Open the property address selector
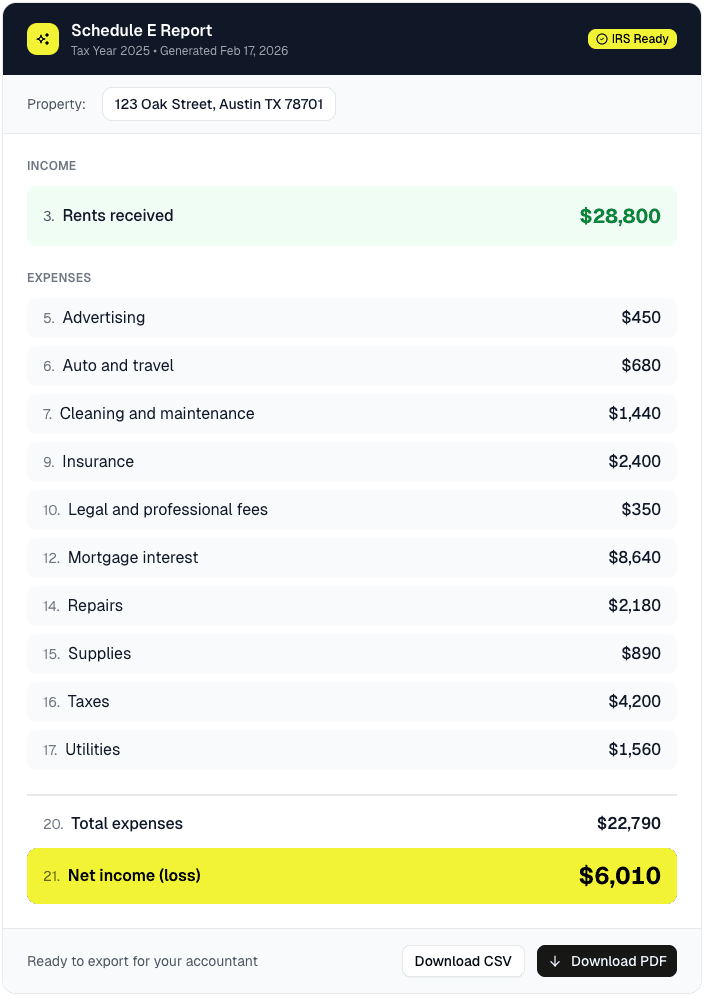The image size is (704, 997). [218, 104]
